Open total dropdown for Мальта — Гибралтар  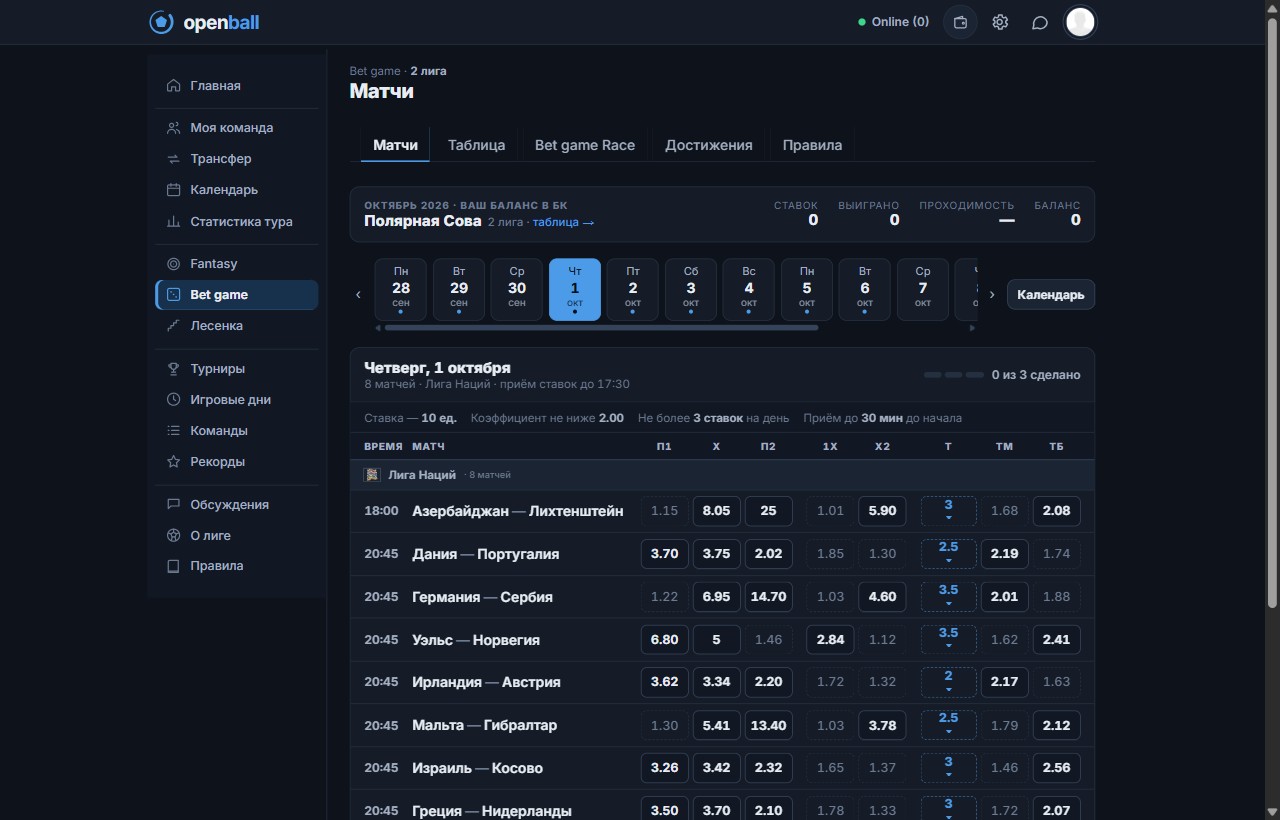[948, 725]
